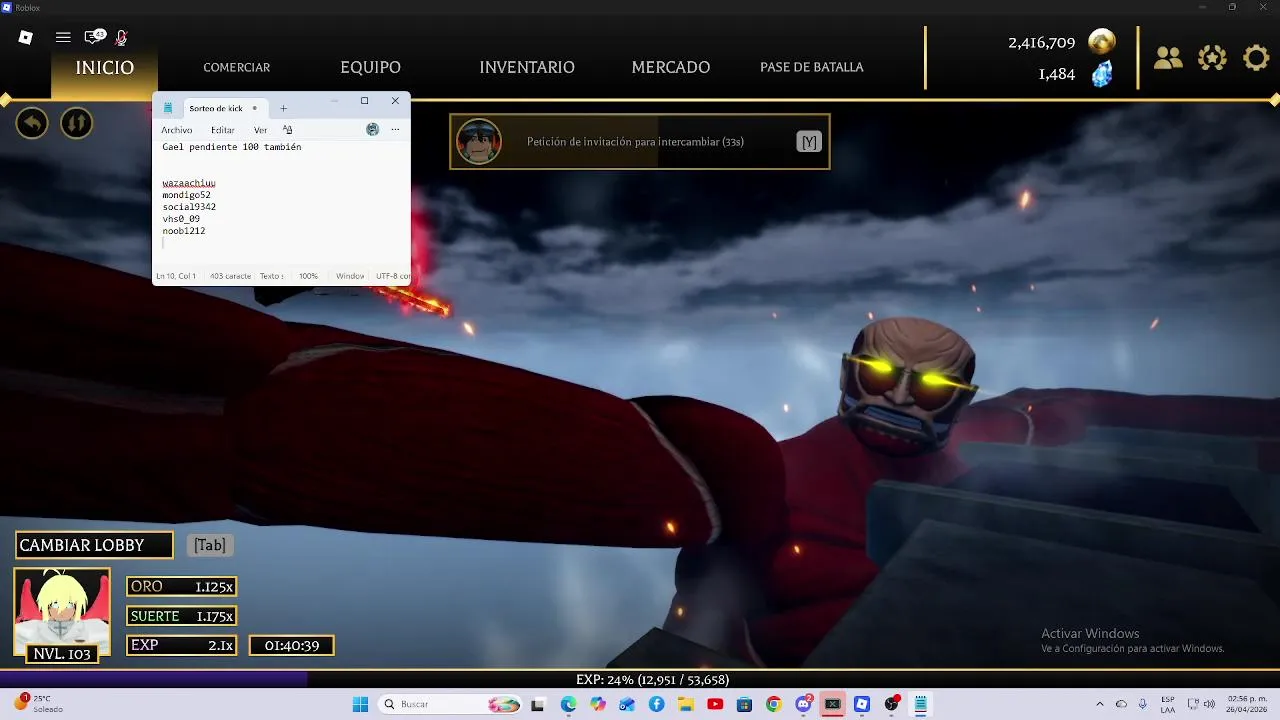Click the wazaachiuu line in Notepad
This screenshot has height=720, width=1280.
189,183
